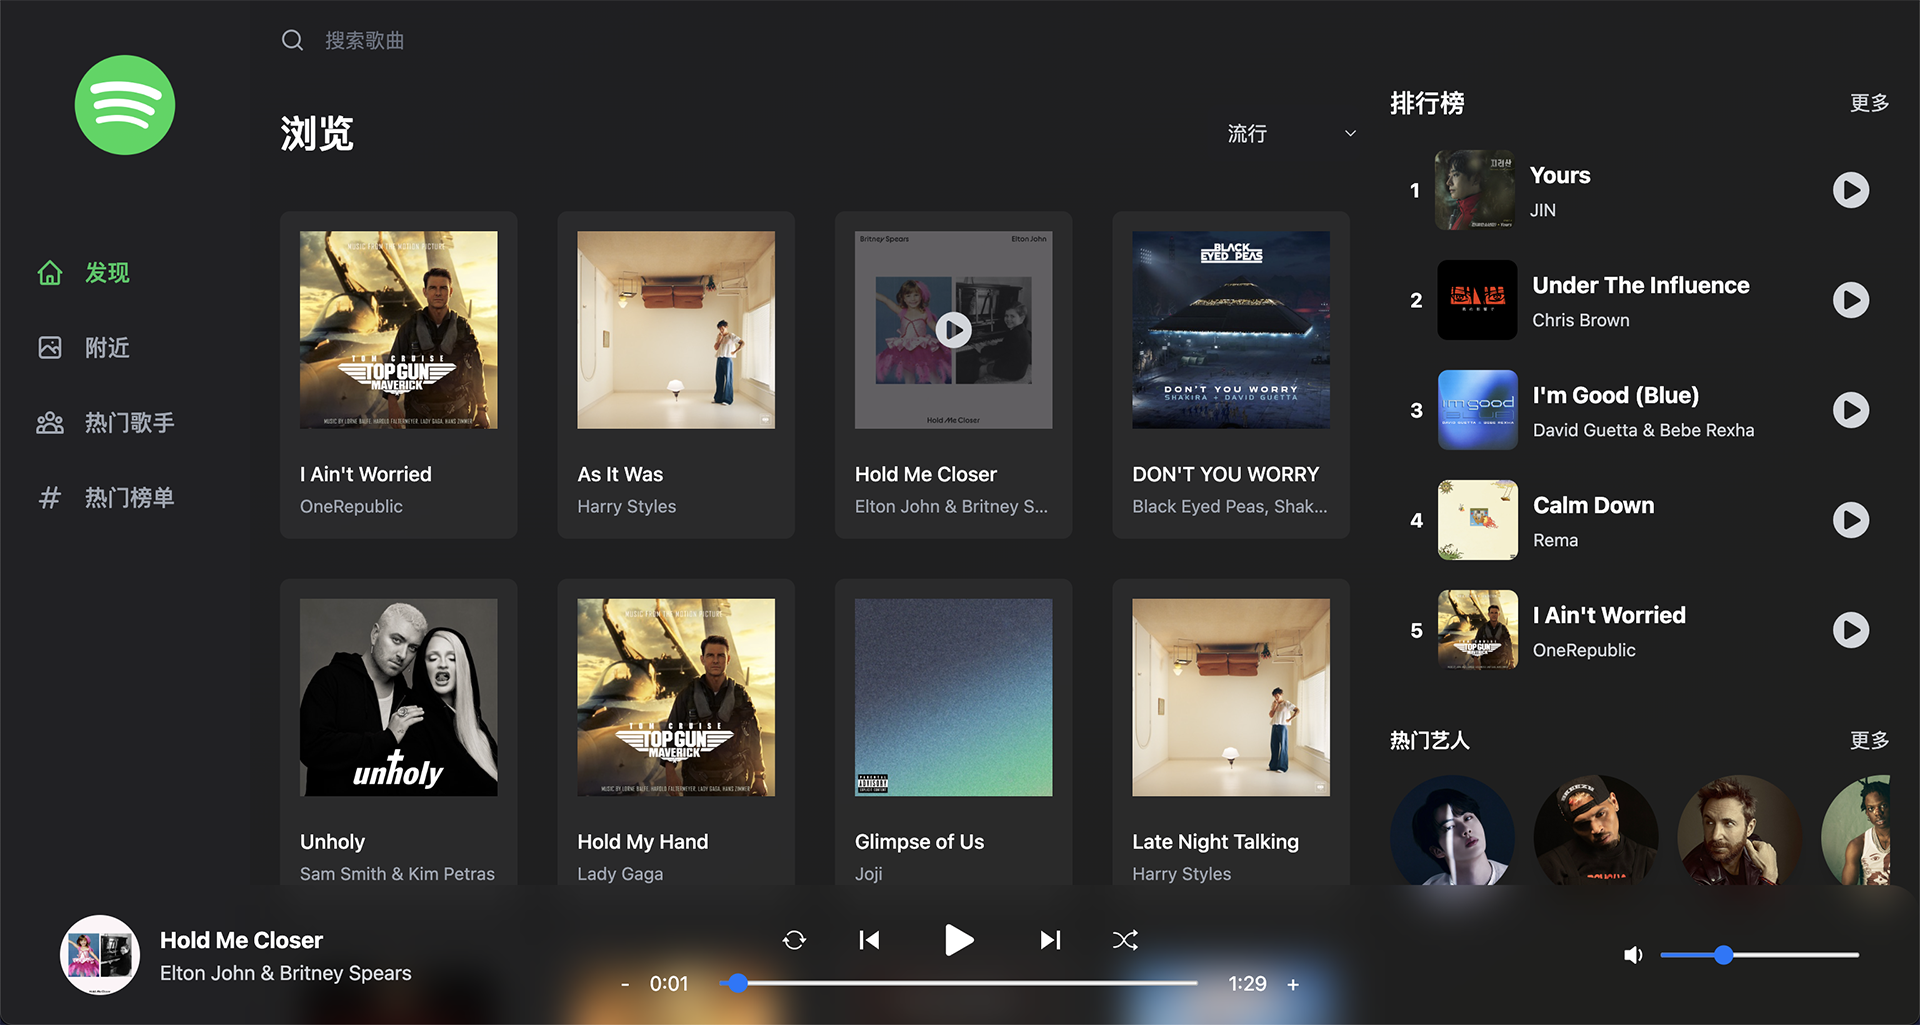Viewport: 1920px width, 1025px height.
Task: Click the hash icon beside 热门榜单
Action: click(x=50, y=498)
